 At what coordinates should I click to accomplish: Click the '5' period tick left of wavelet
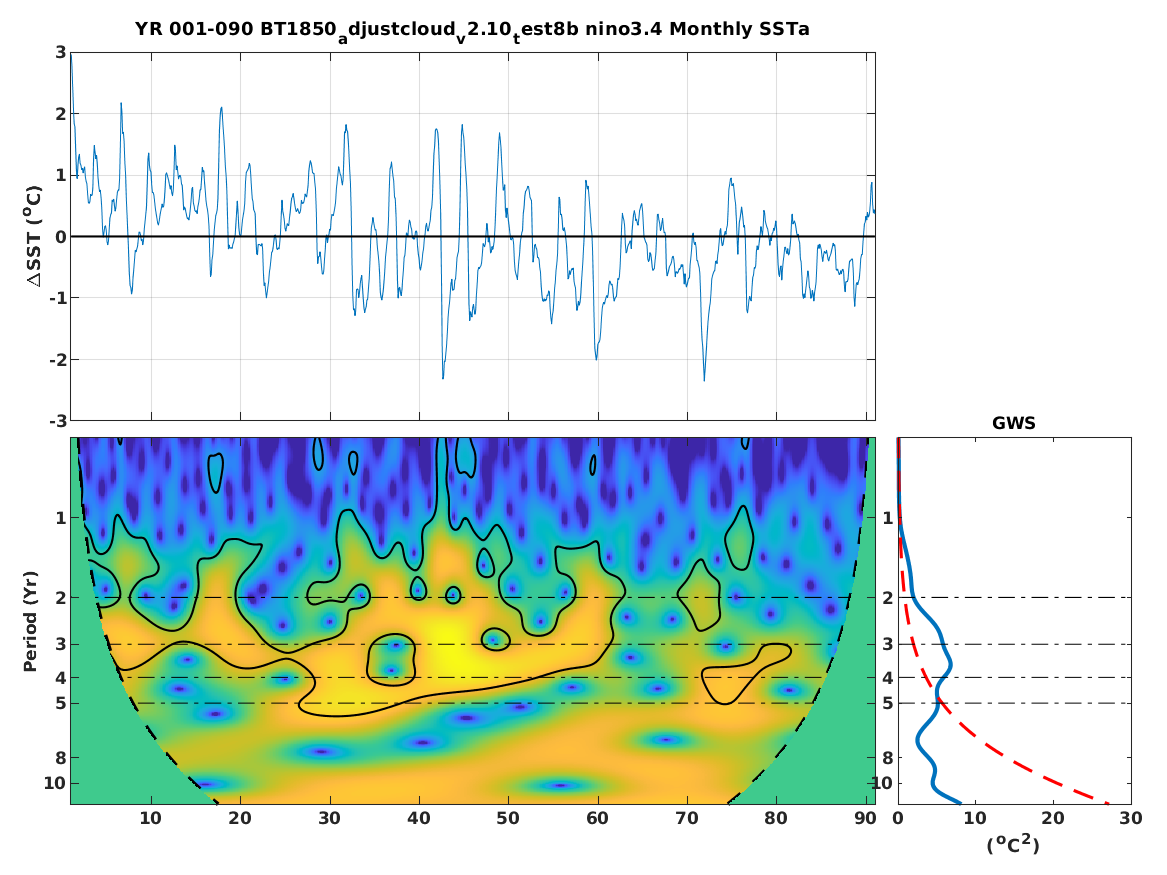(x=61, y=703)
